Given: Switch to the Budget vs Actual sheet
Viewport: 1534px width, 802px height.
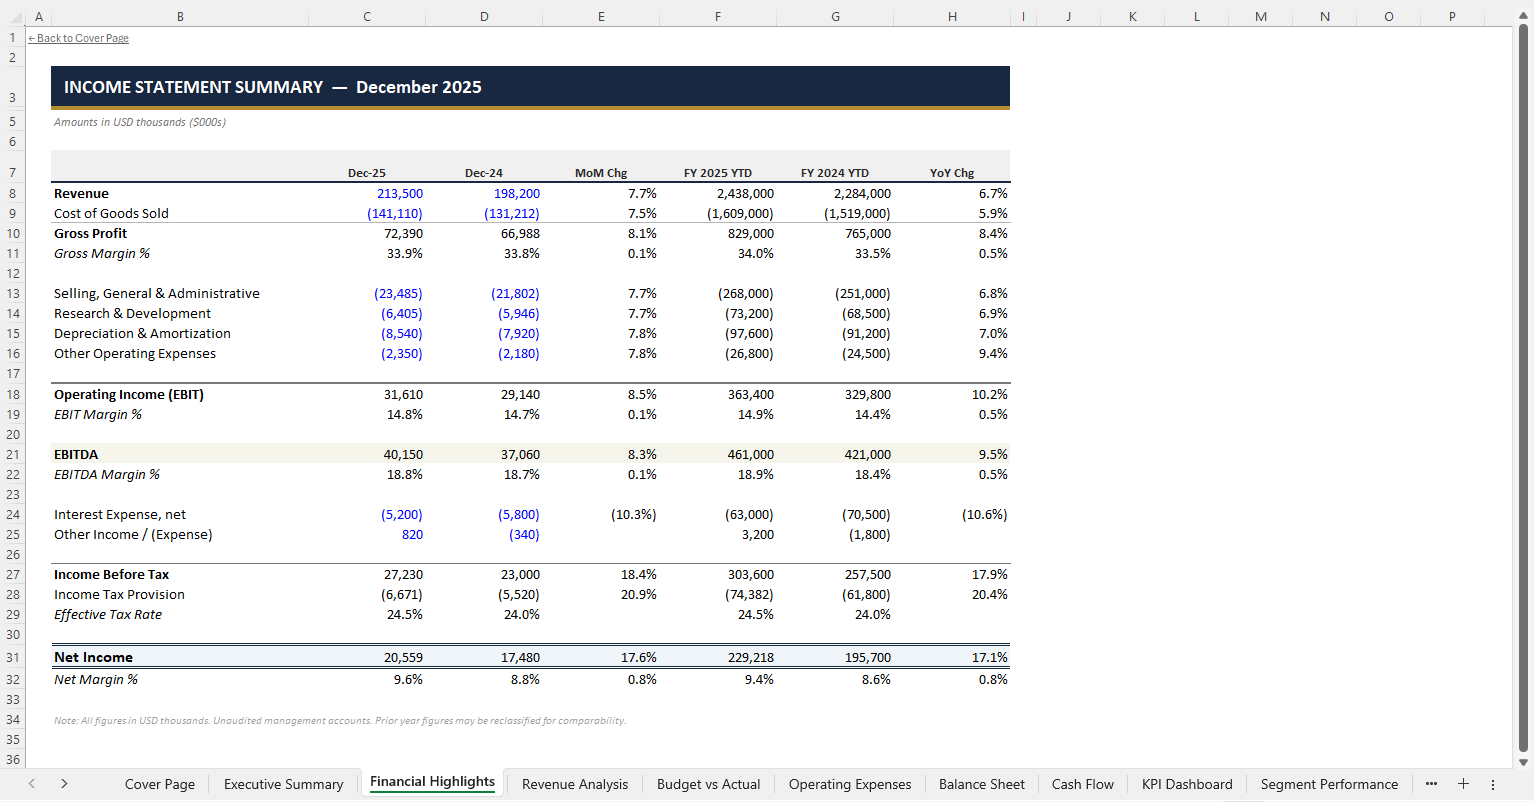Looking at the screenshot, I should (708, 784).
